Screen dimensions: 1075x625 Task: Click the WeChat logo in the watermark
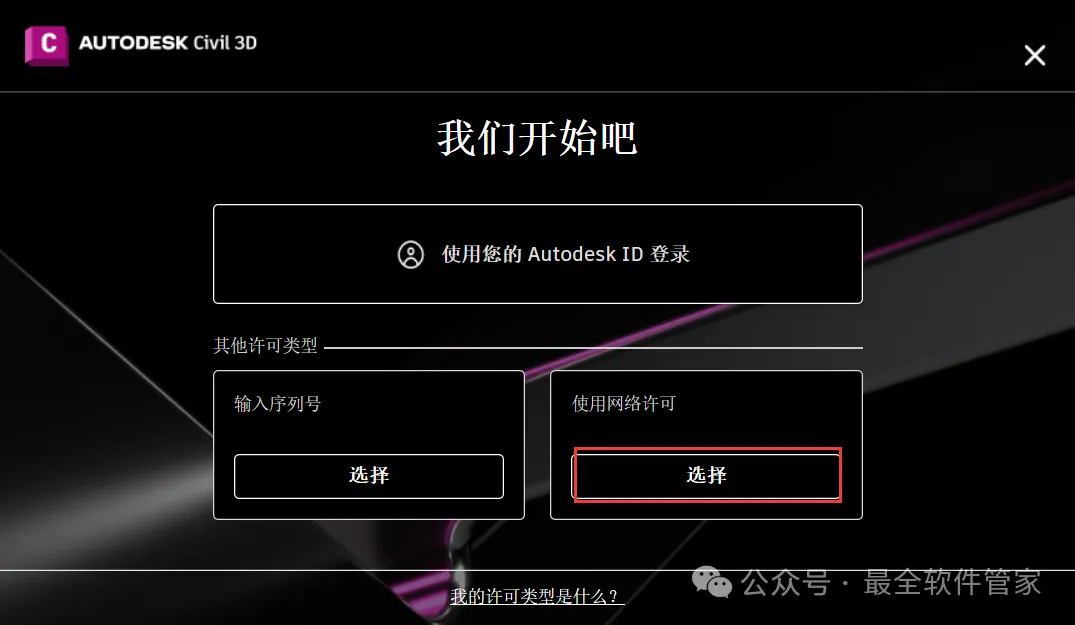tap(712, 583)
